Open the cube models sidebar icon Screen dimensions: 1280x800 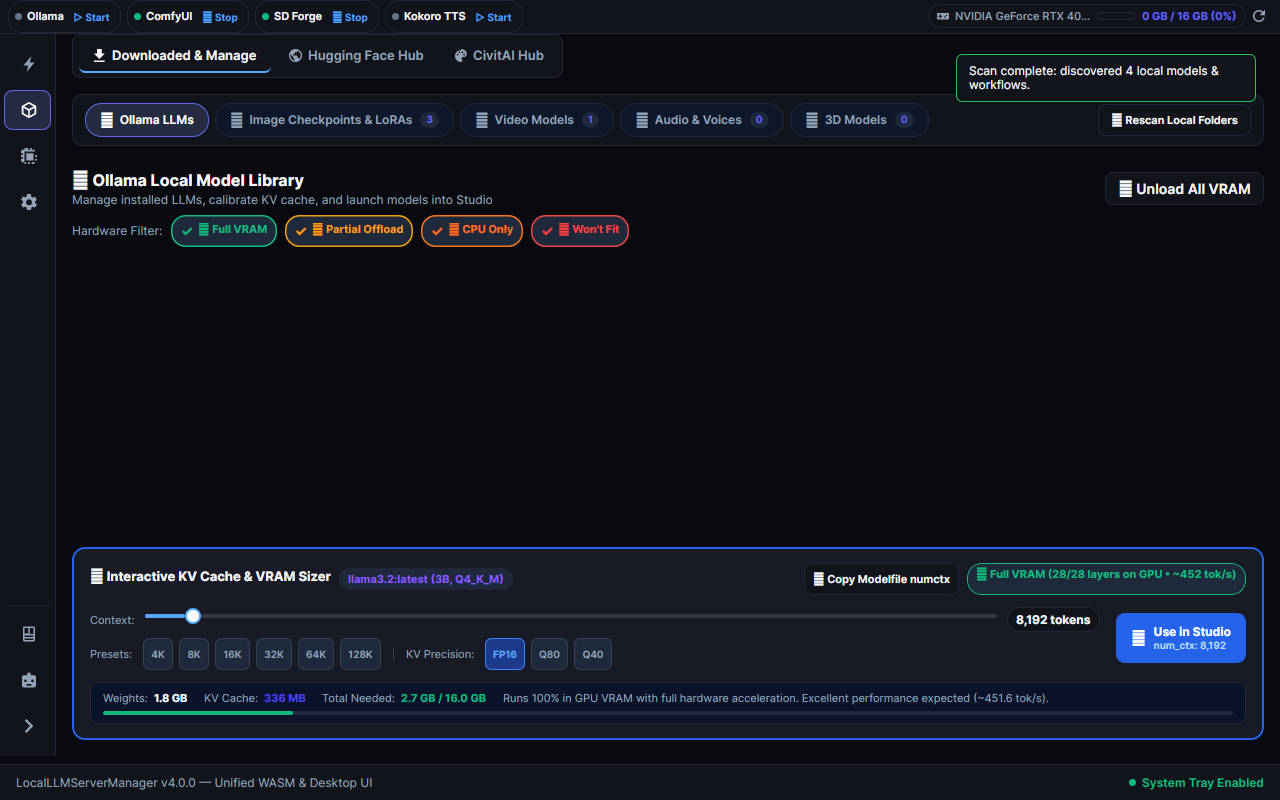pyautogui.click(x=28, y=110)
